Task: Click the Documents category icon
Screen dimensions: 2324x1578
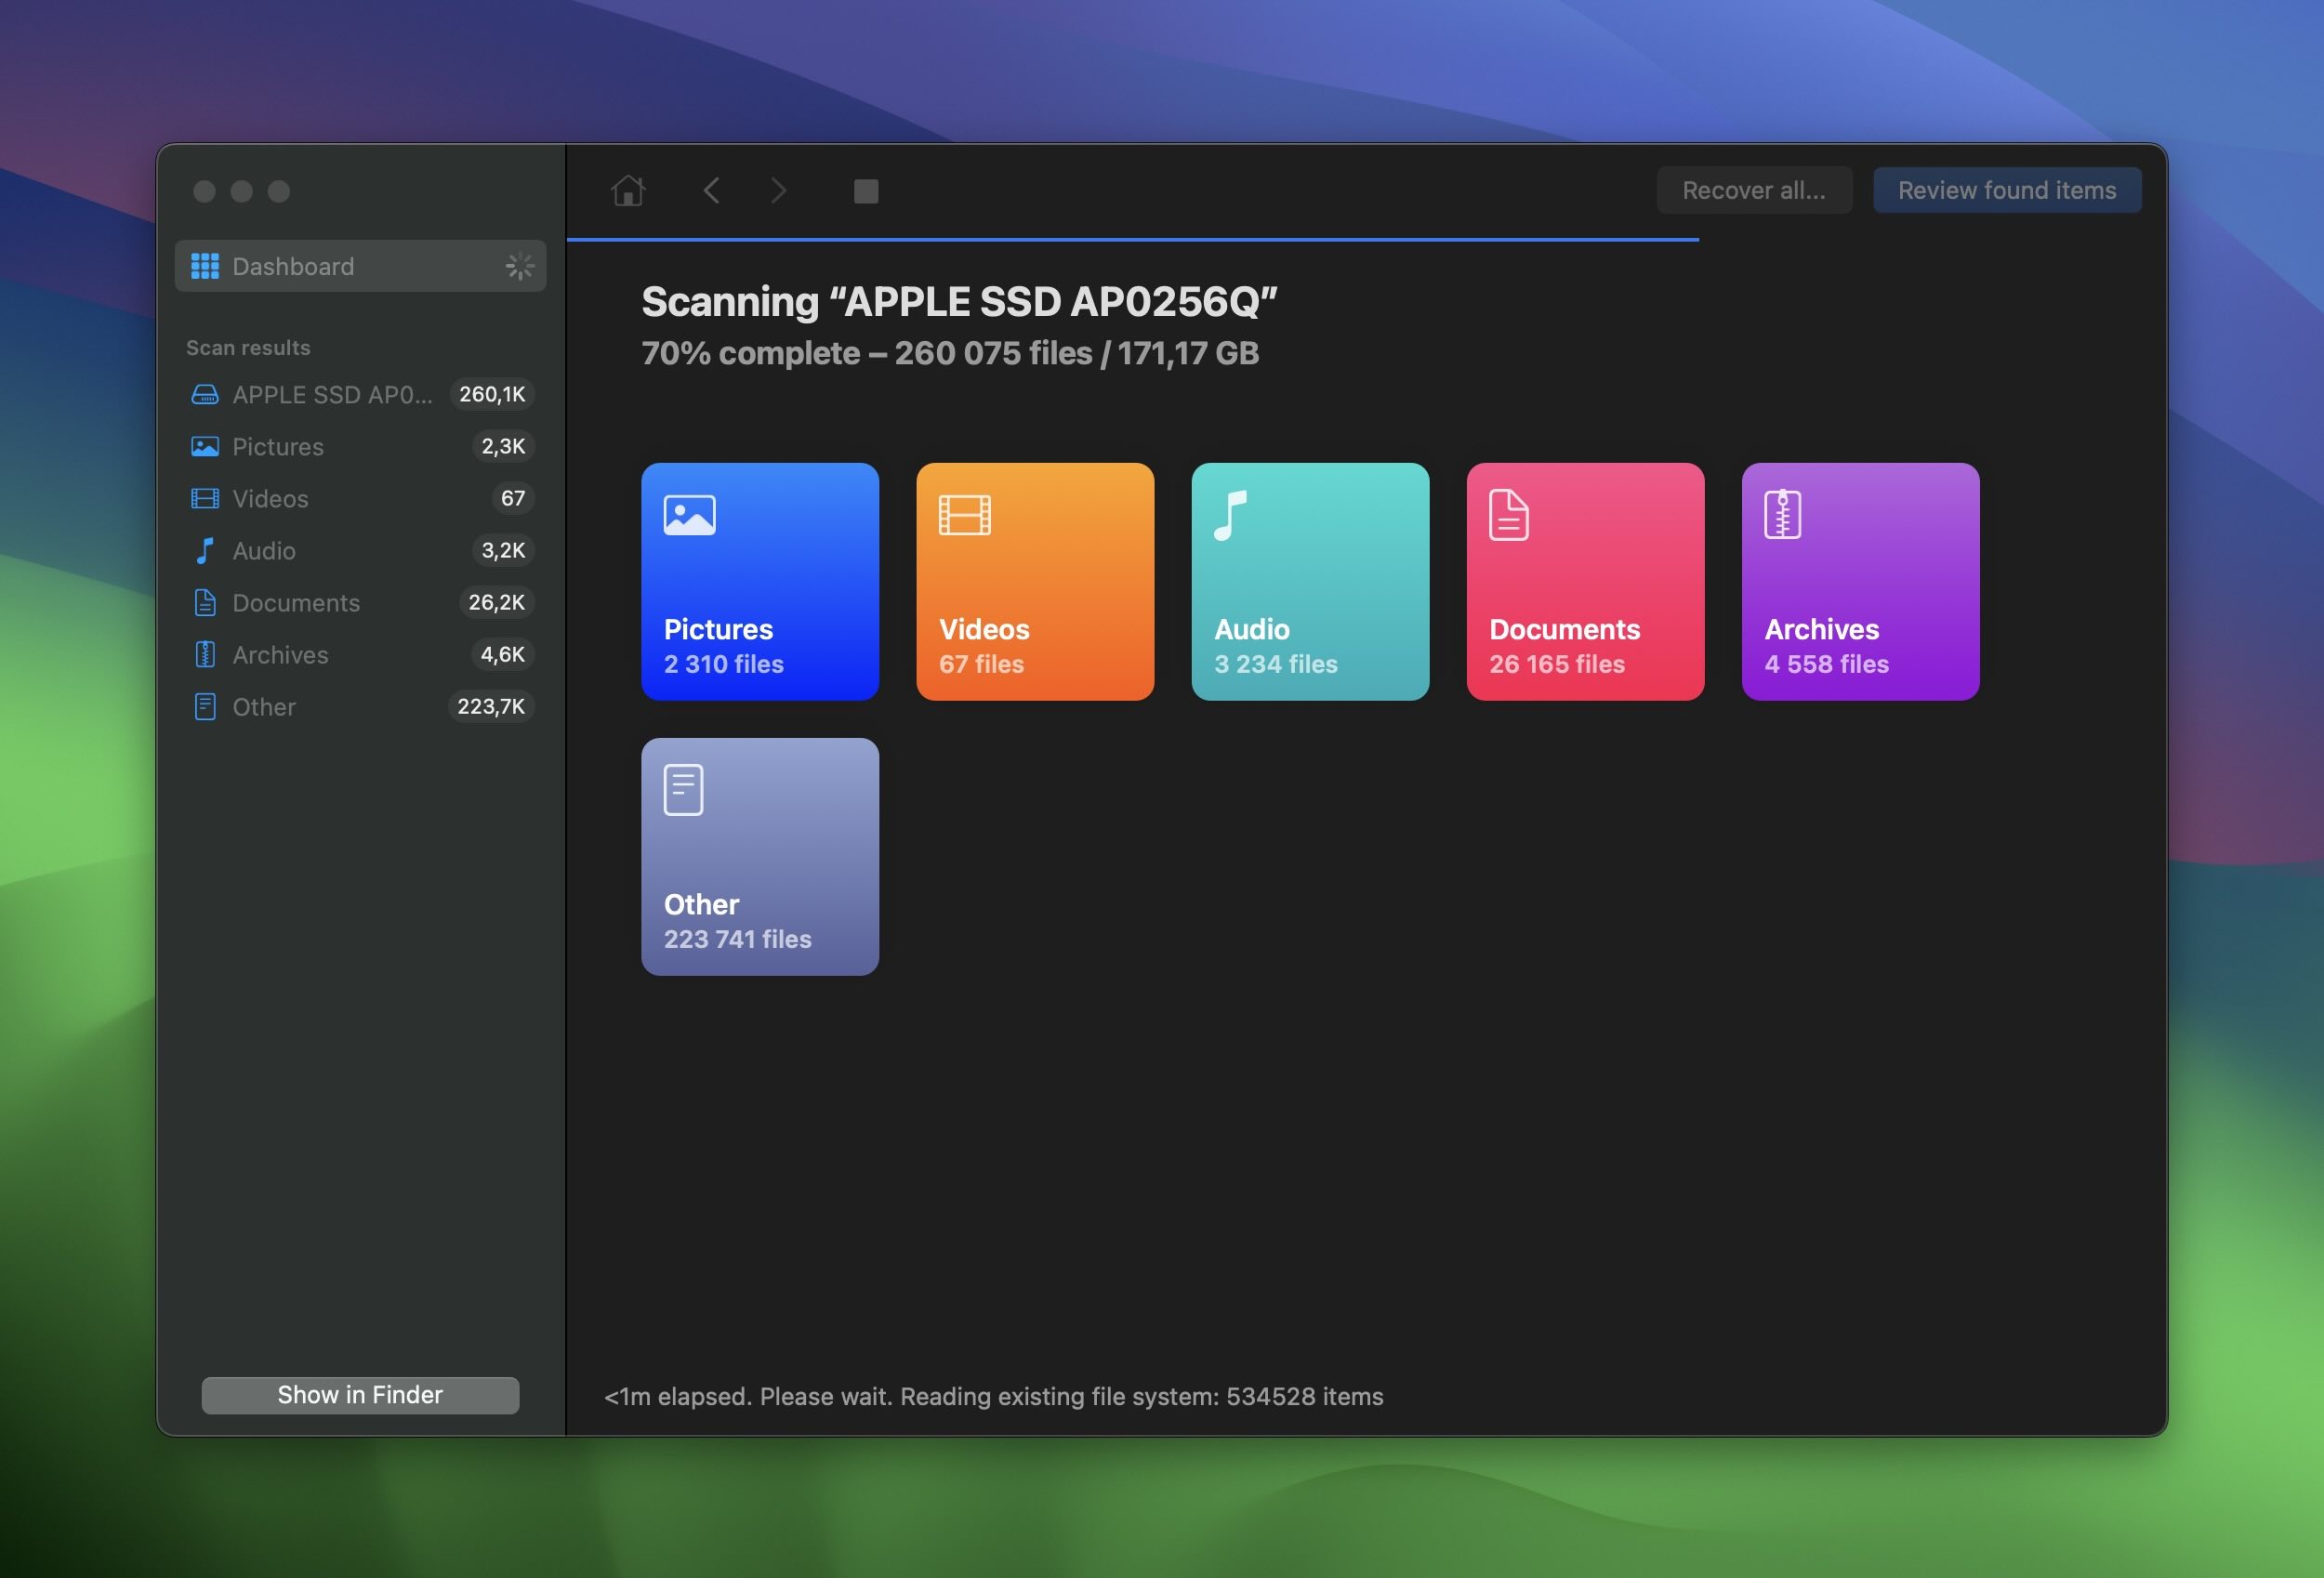Action: [1507, 512]
